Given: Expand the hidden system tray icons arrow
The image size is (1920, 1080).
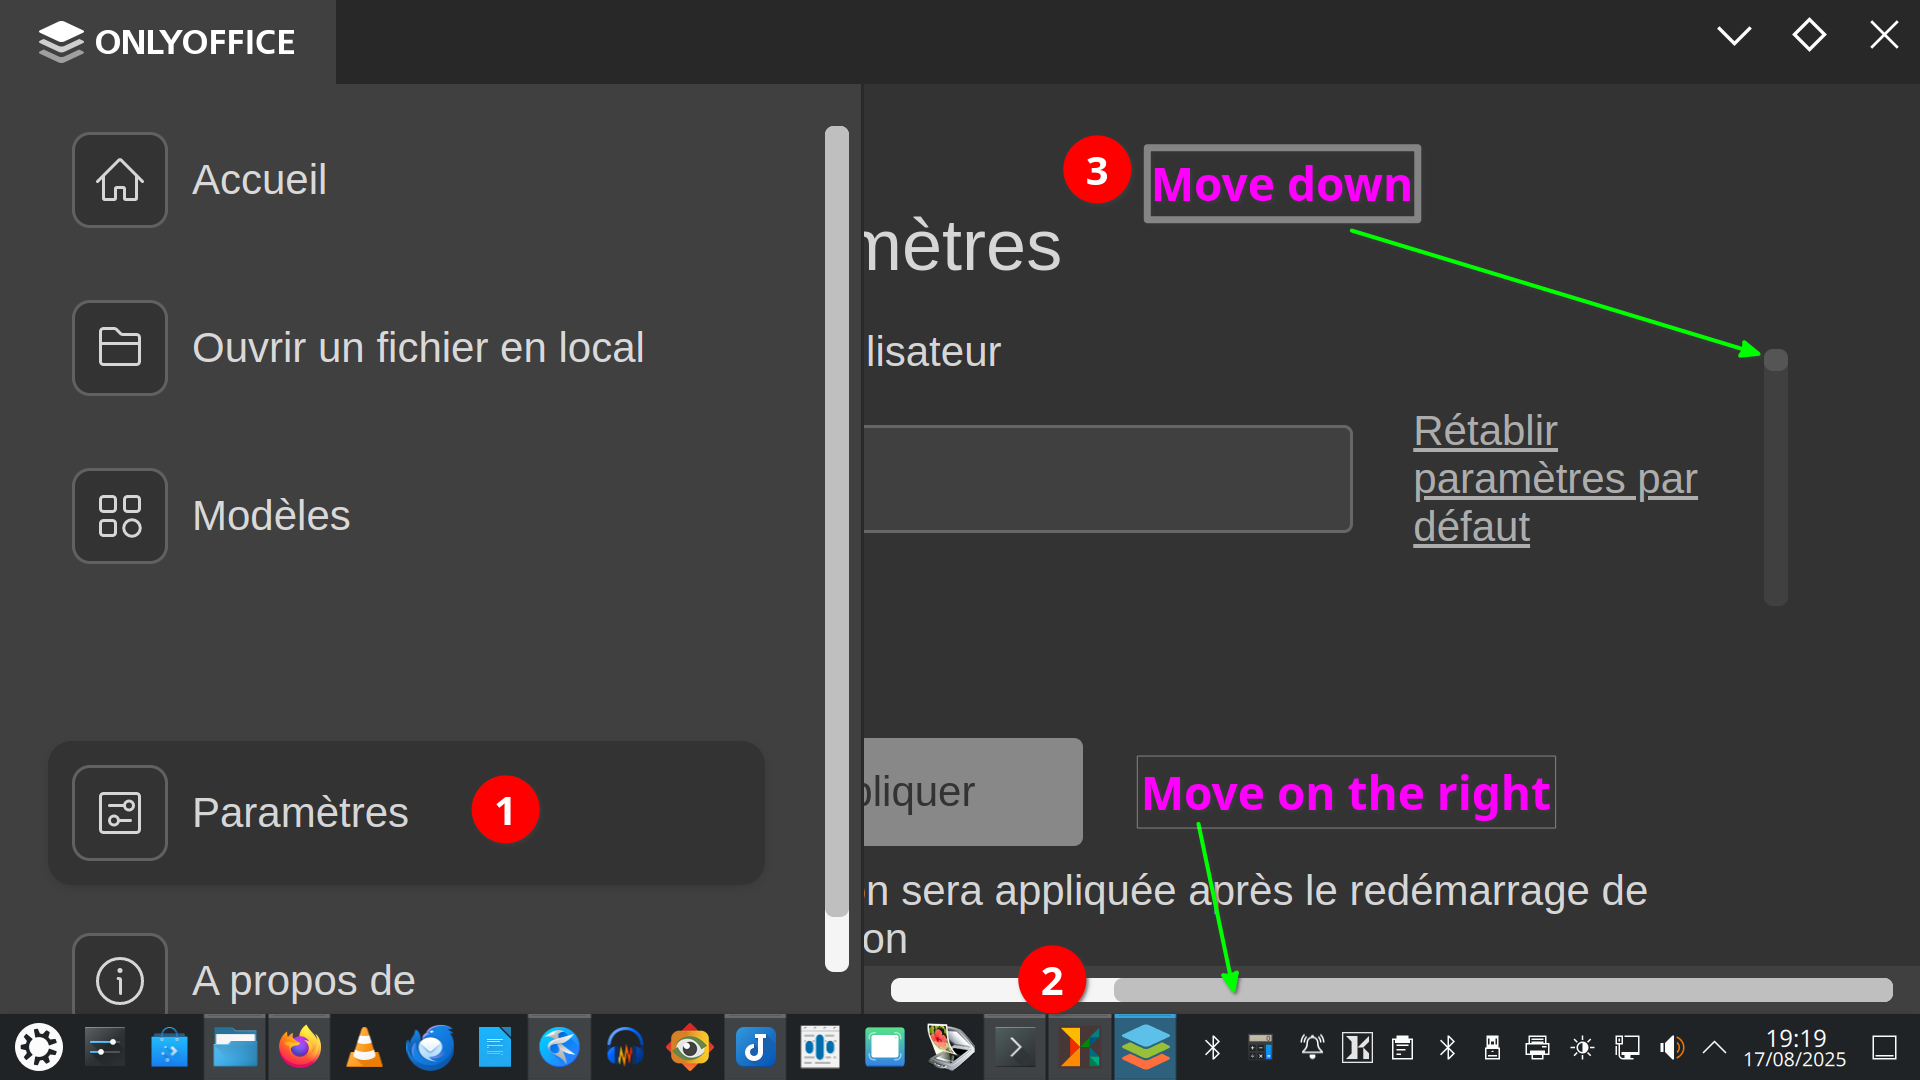Looking at the screenshot, I should pyautogui.click(x=1714, y=1047).
